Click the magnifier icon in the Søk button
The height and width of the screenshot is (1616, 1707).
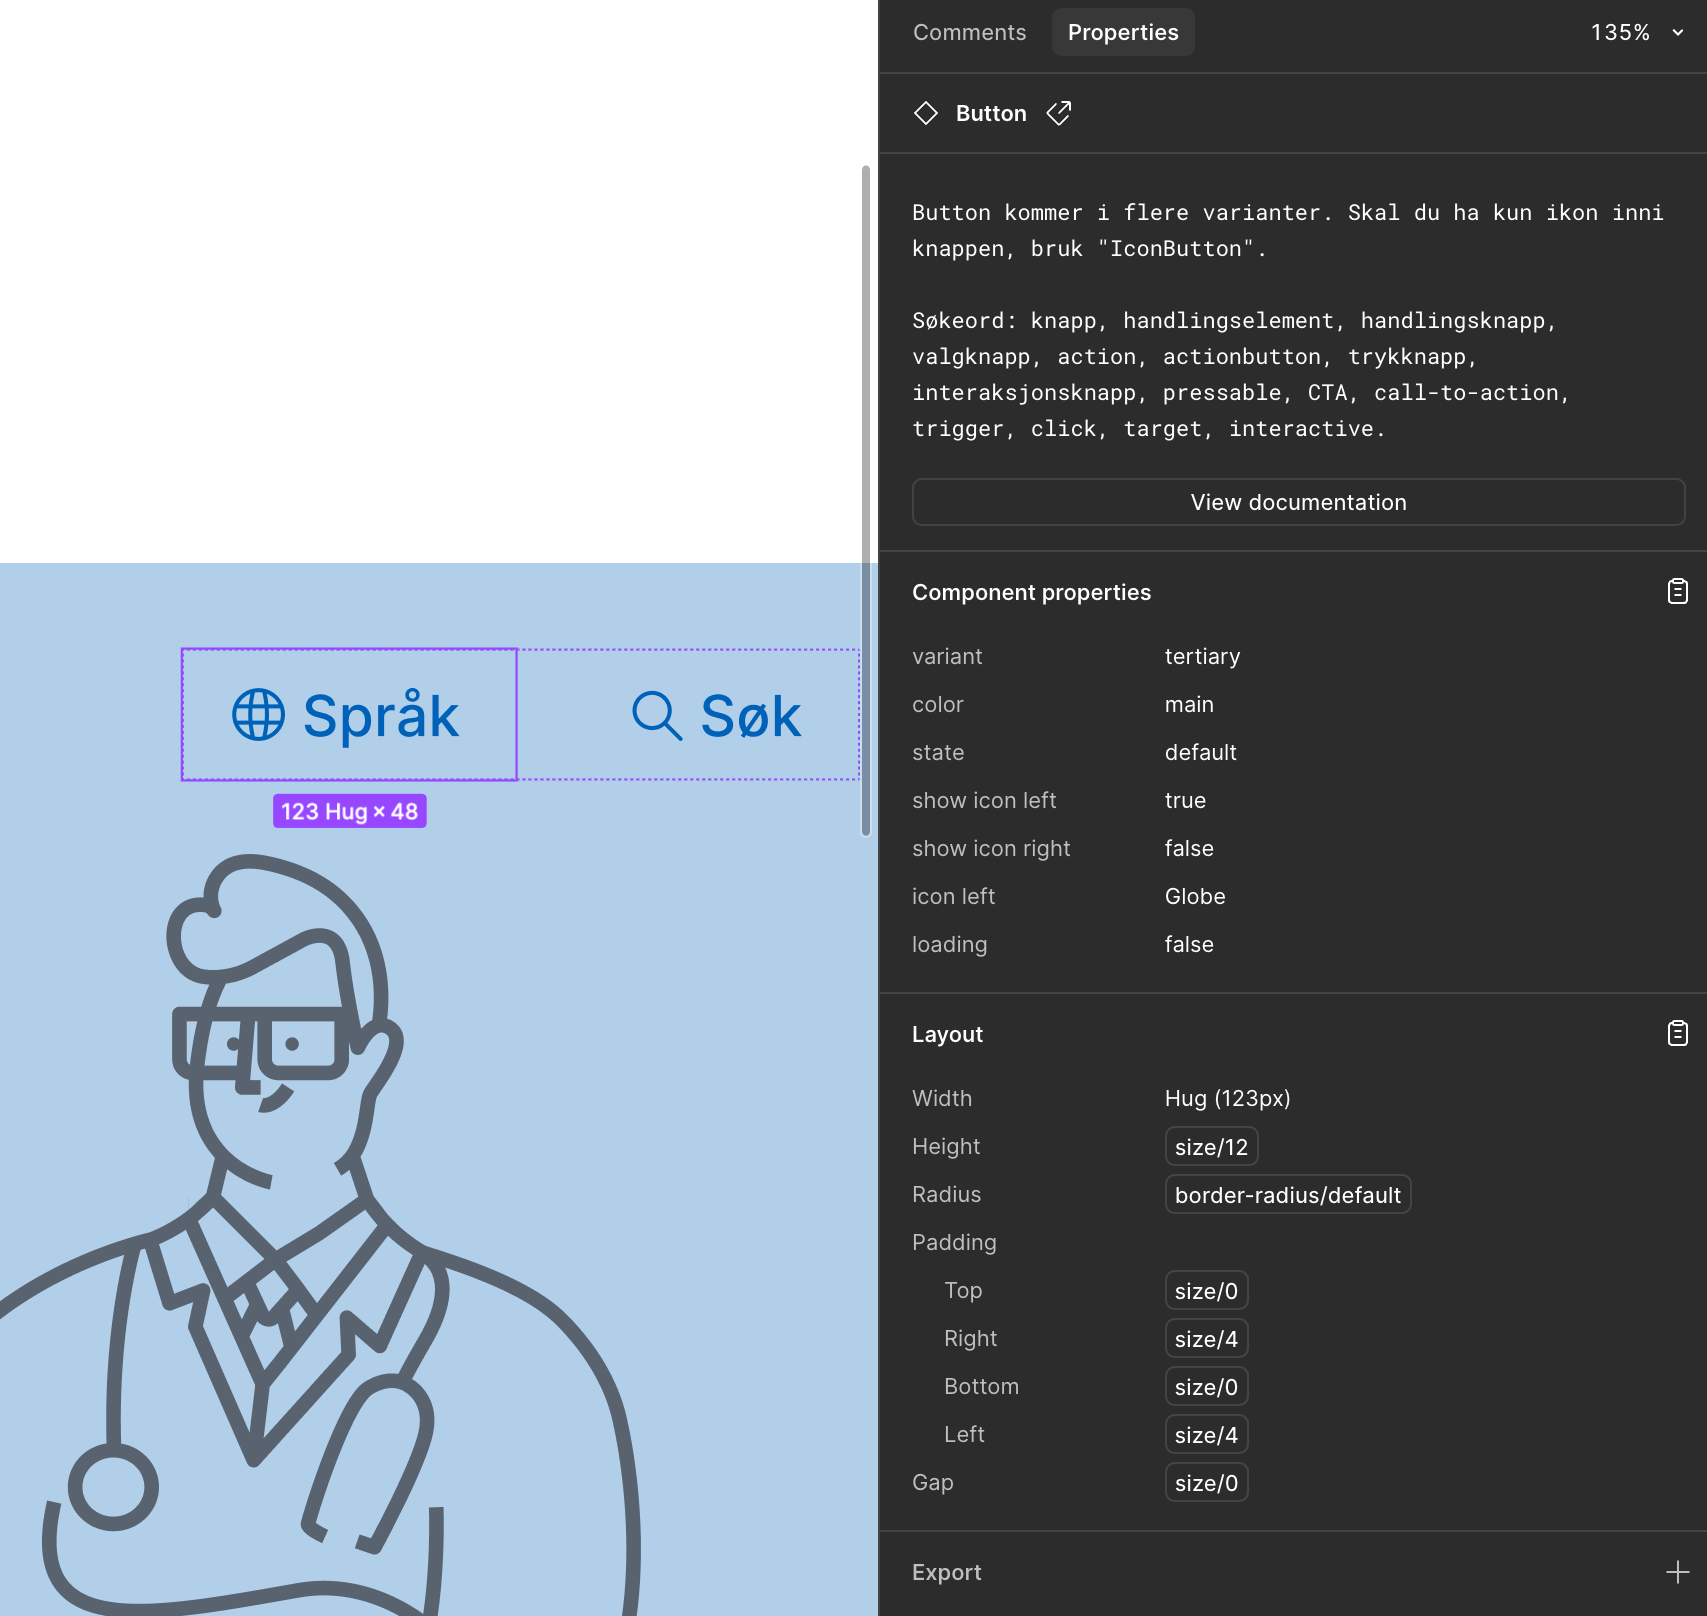coord(656,716)
